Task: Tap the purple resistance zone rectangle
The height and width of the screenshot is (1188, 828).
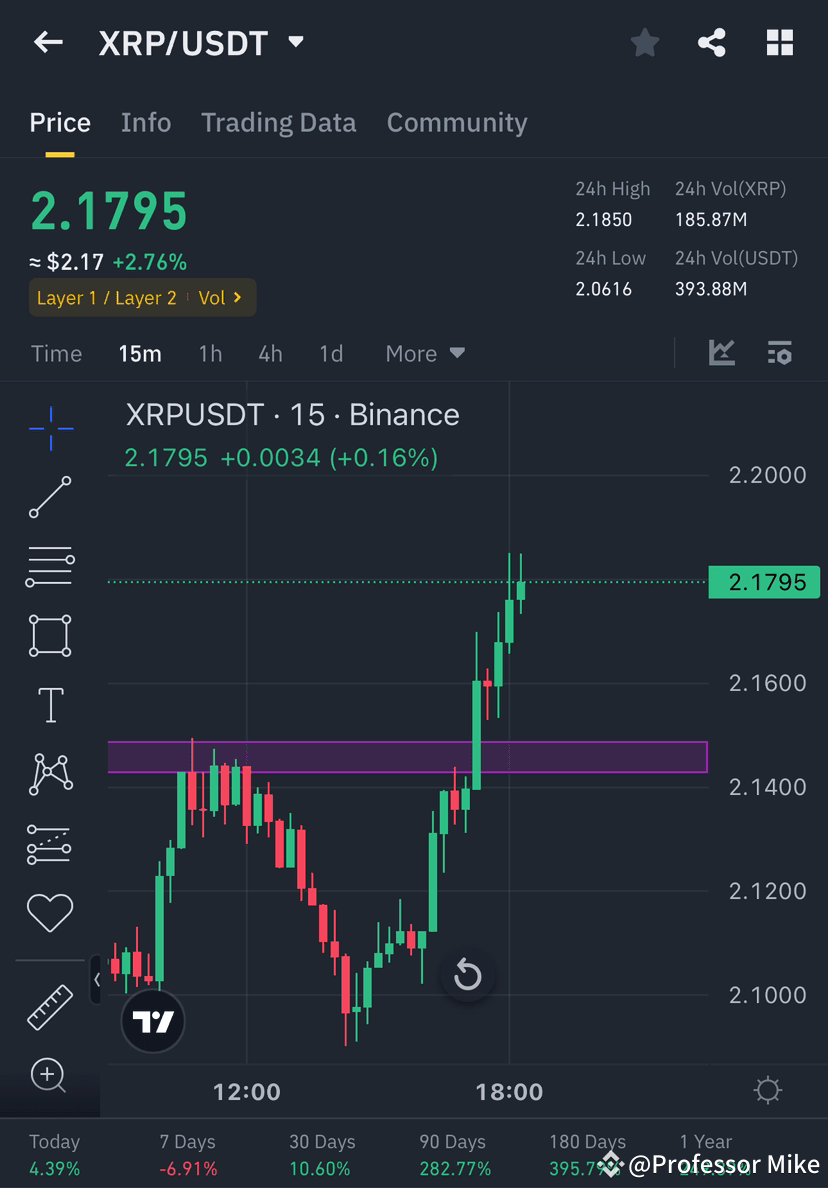Action: tap(408, 757)
